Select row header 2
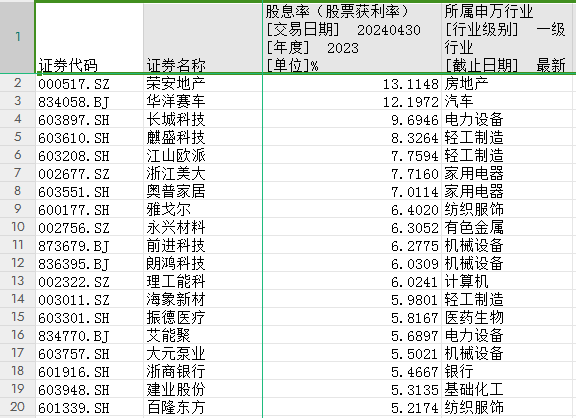The width and height of the screenshot is (576, 418). [17, 83]
